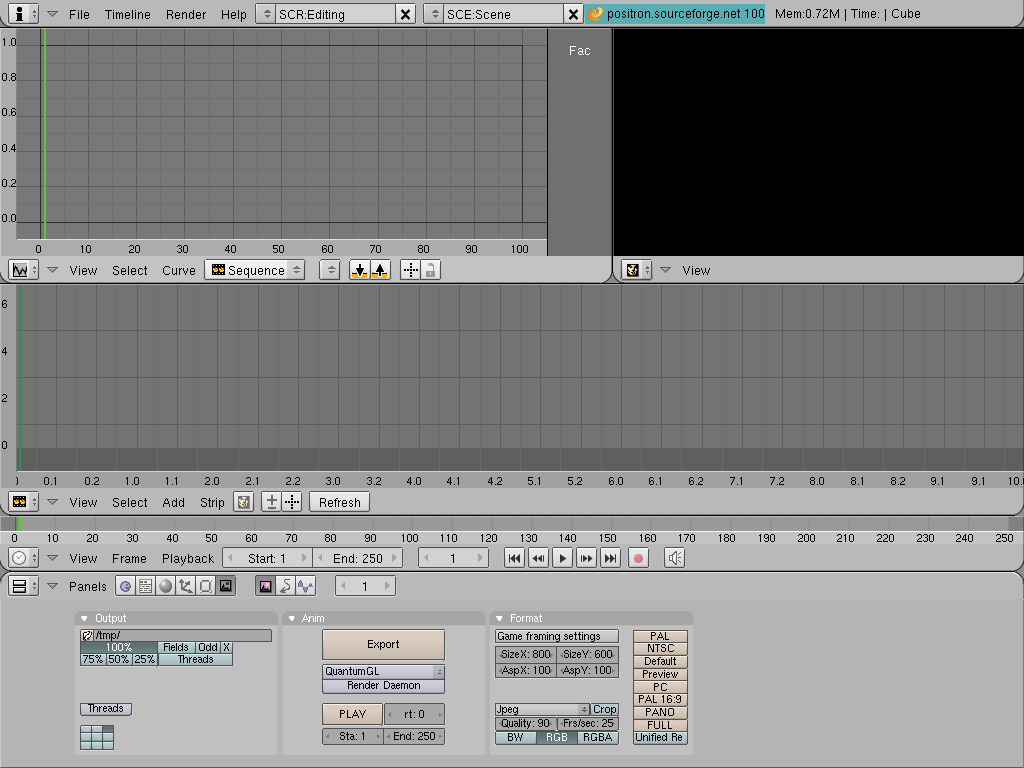The width and height of the screenshot is (1024, 768).
Task: Jump to start frame in timeline
Action: pyautogui.click(x=515, y=558)
